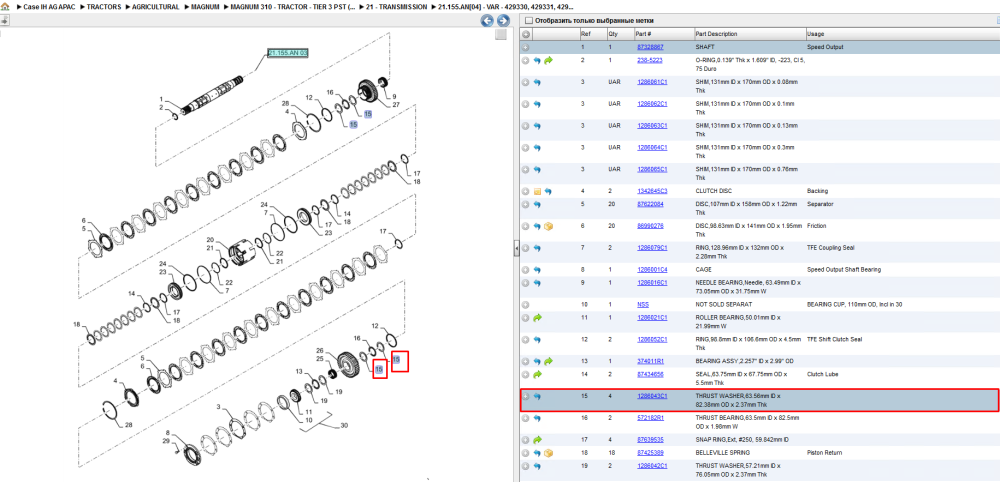Click add circle icon for 1286042C1 thrust washer
1000x482 pixels.
pyautogui.click(x=526, y=466)
